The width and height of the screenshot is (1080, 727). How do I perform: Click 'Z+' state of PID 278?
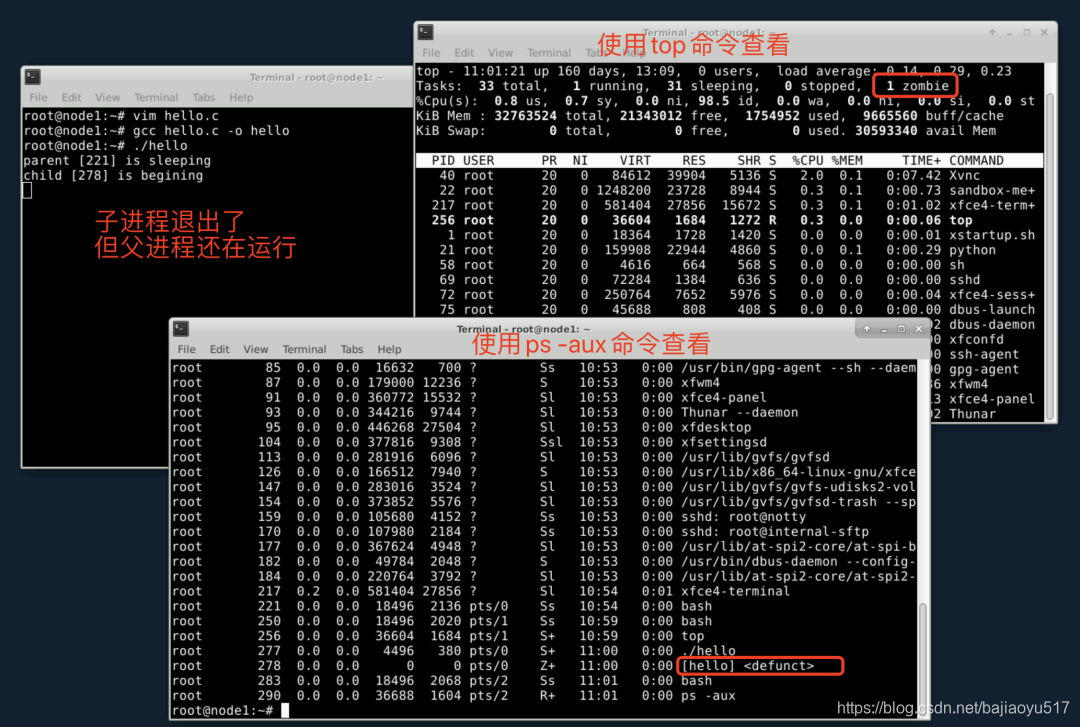548,666
